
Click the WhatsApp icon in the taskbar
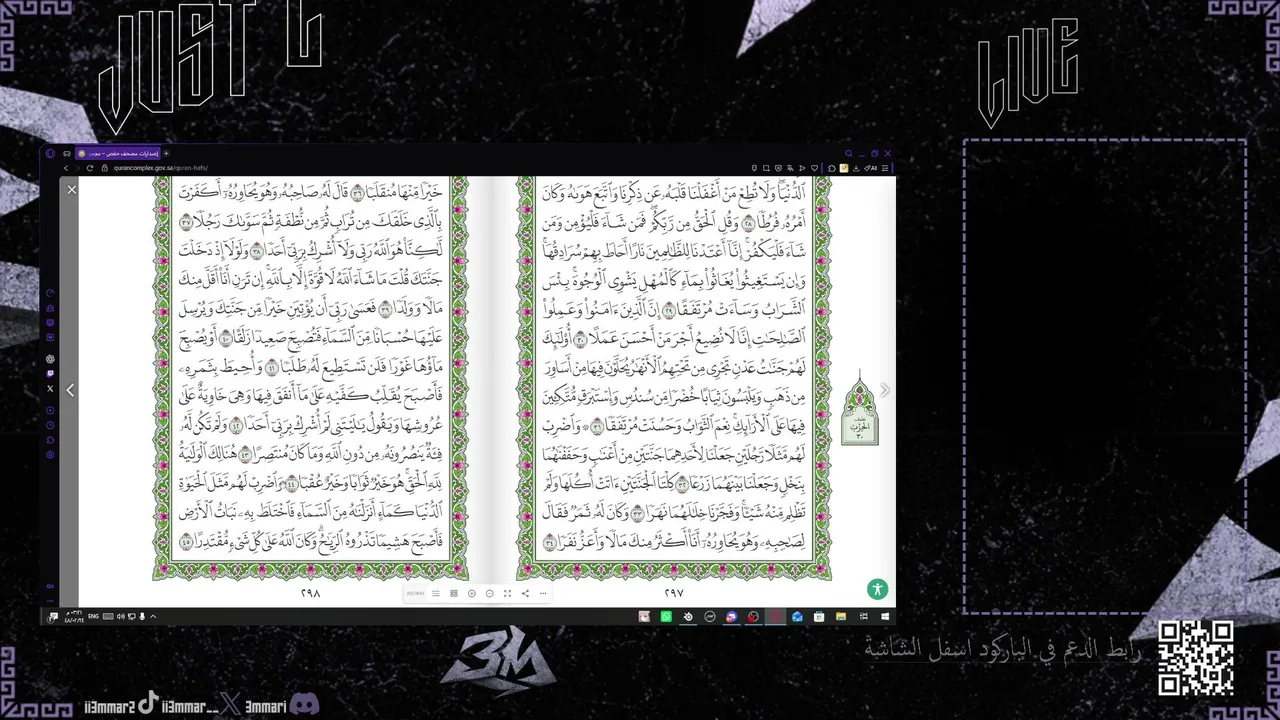[x=666, y=617]
